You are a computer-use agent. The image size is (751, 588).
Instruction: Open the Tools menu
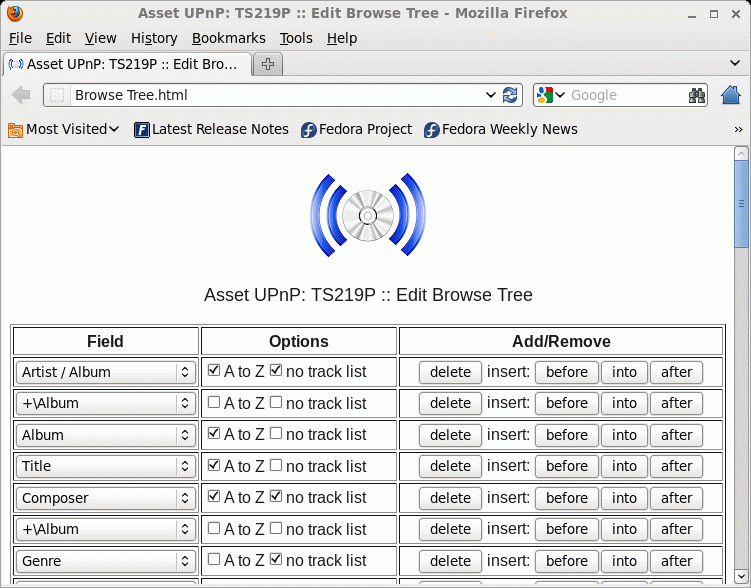tap(296, 38)
